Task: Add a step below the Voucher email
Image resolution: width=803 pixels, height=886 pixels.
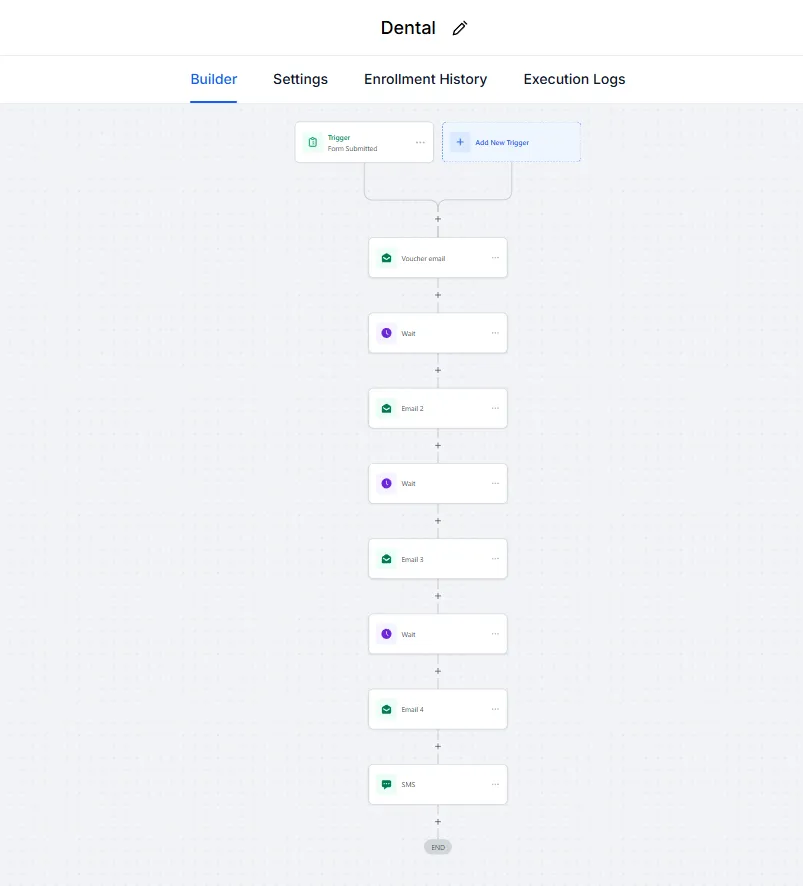Action: pyautogui.click(x=438, y=295)
